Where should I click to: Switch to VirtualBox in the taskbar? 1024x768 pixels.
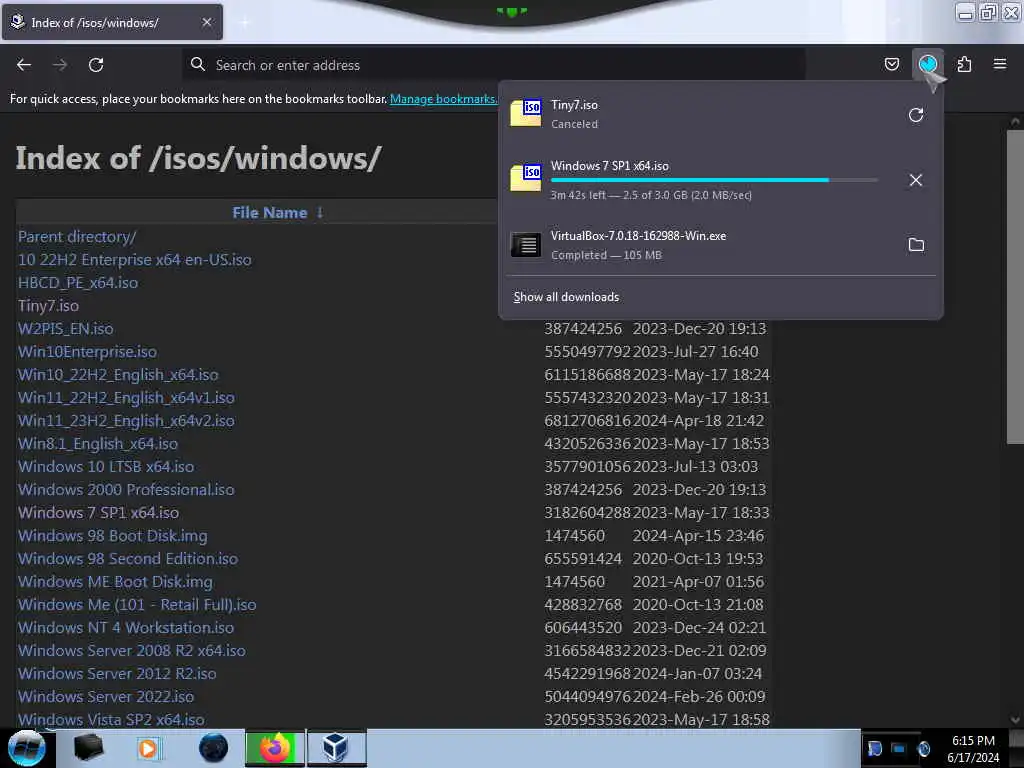coord(336,748)
